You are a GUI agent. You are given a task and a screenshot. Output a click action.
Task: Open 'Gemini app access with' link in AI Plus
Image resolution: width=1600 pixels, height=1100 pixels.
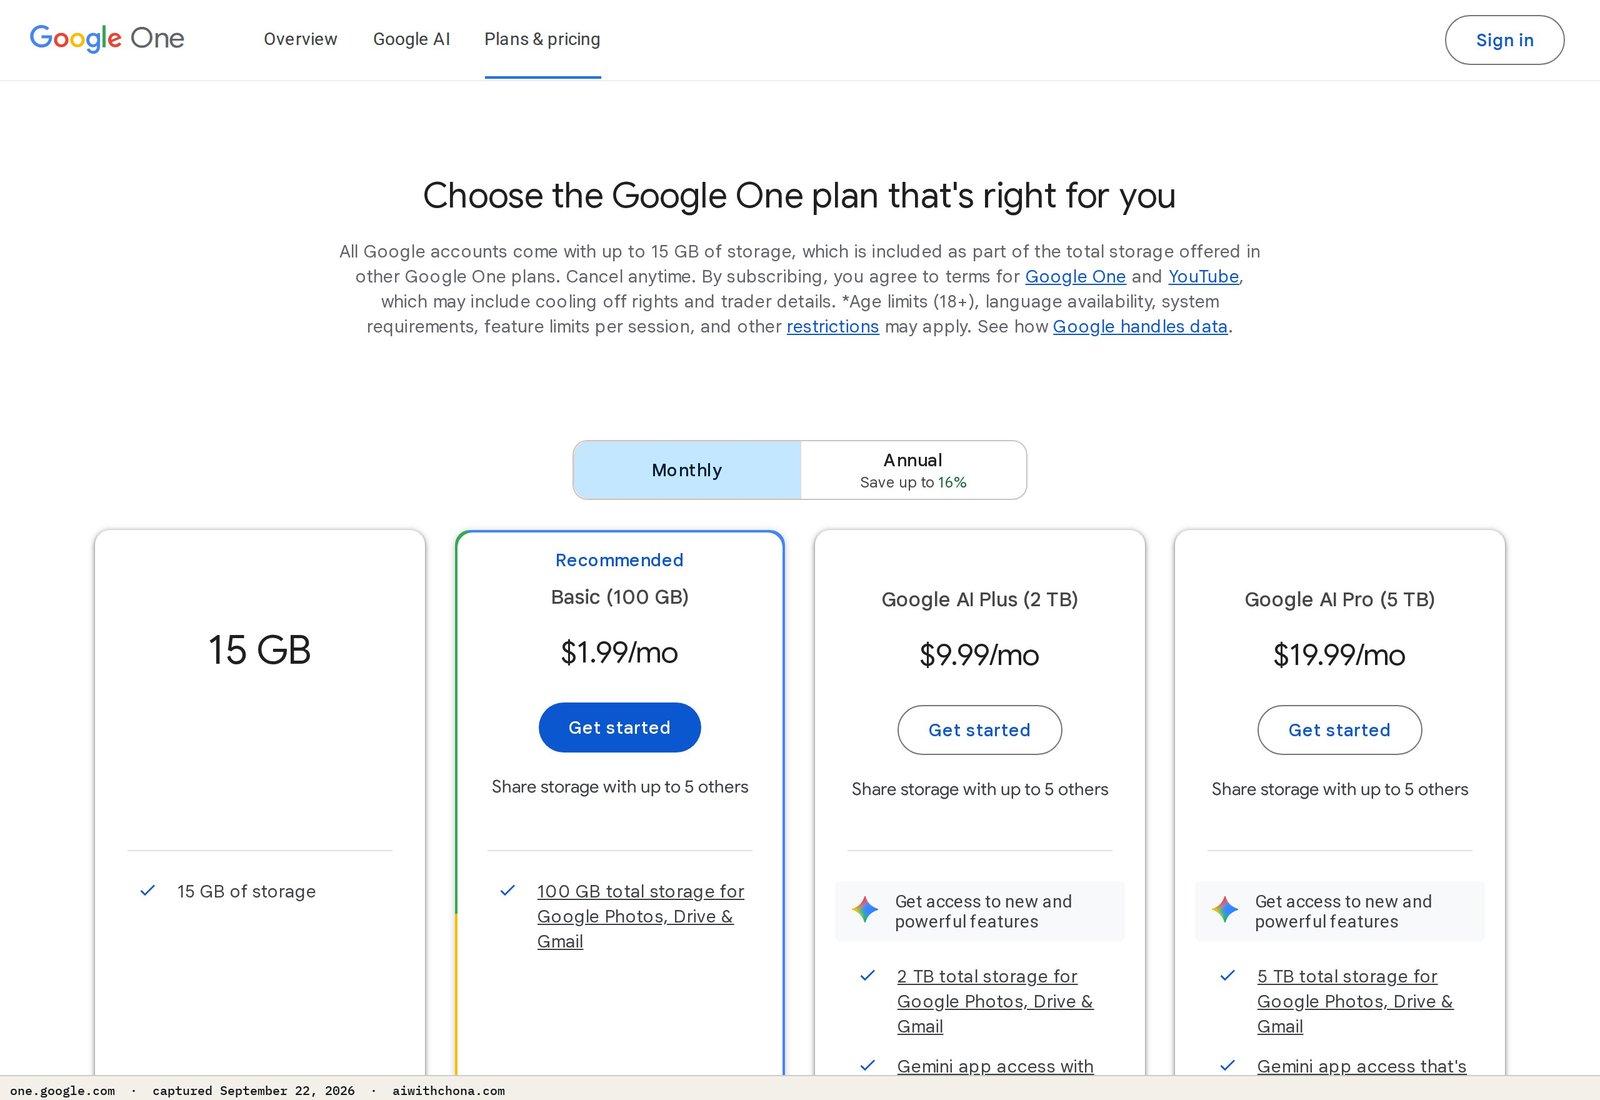[995, 1066]
